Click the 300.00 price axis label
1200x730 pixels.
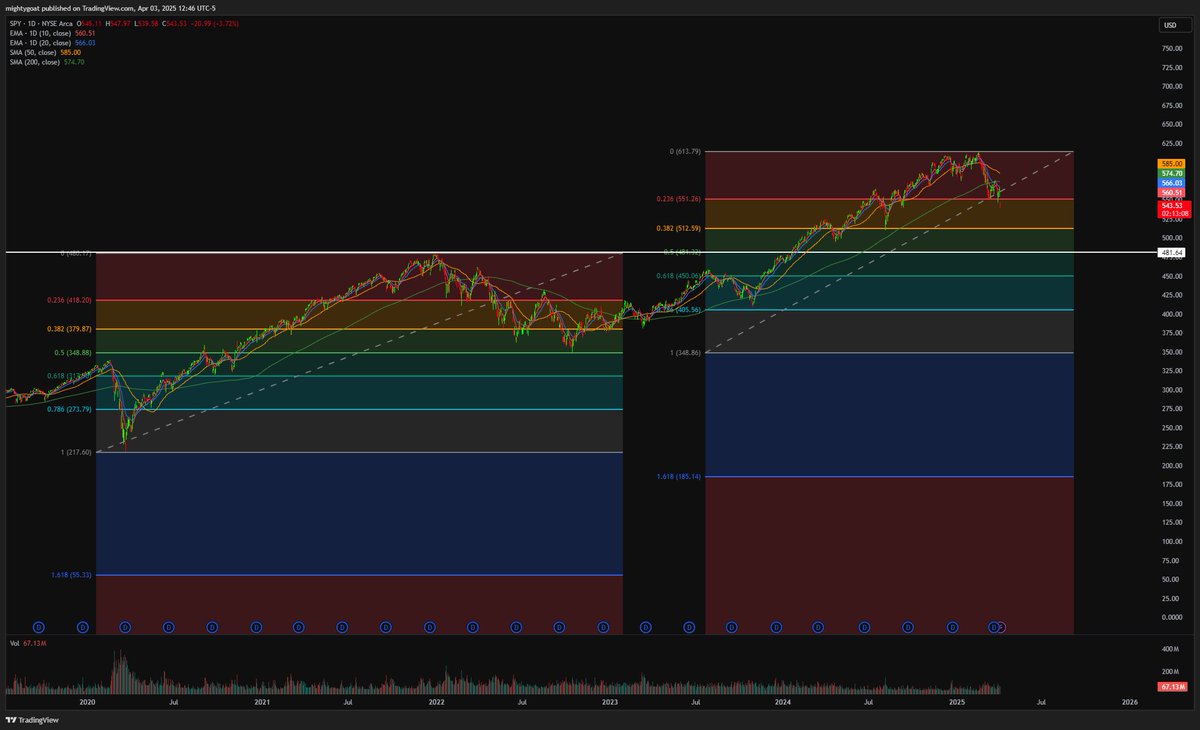tap(1173, 390)
